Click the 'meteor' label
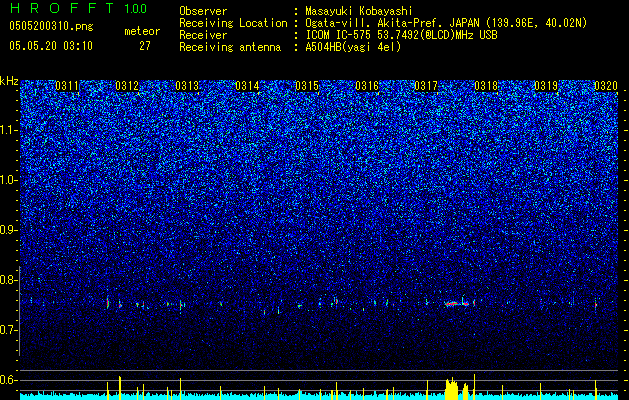Viewport: 629px width, 400px height. tap(142, 31)
